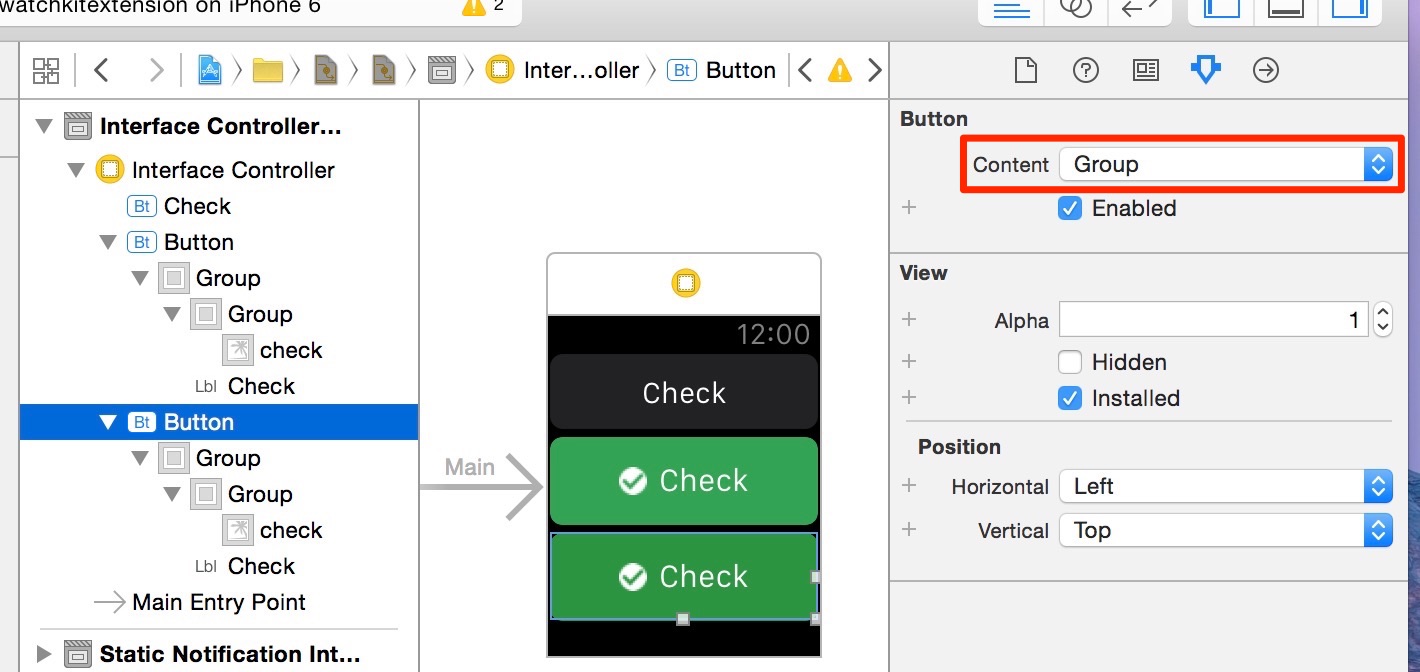The image size is (1420, 672).
Task: Open the related items grid menu
Action: click(46, 70)
